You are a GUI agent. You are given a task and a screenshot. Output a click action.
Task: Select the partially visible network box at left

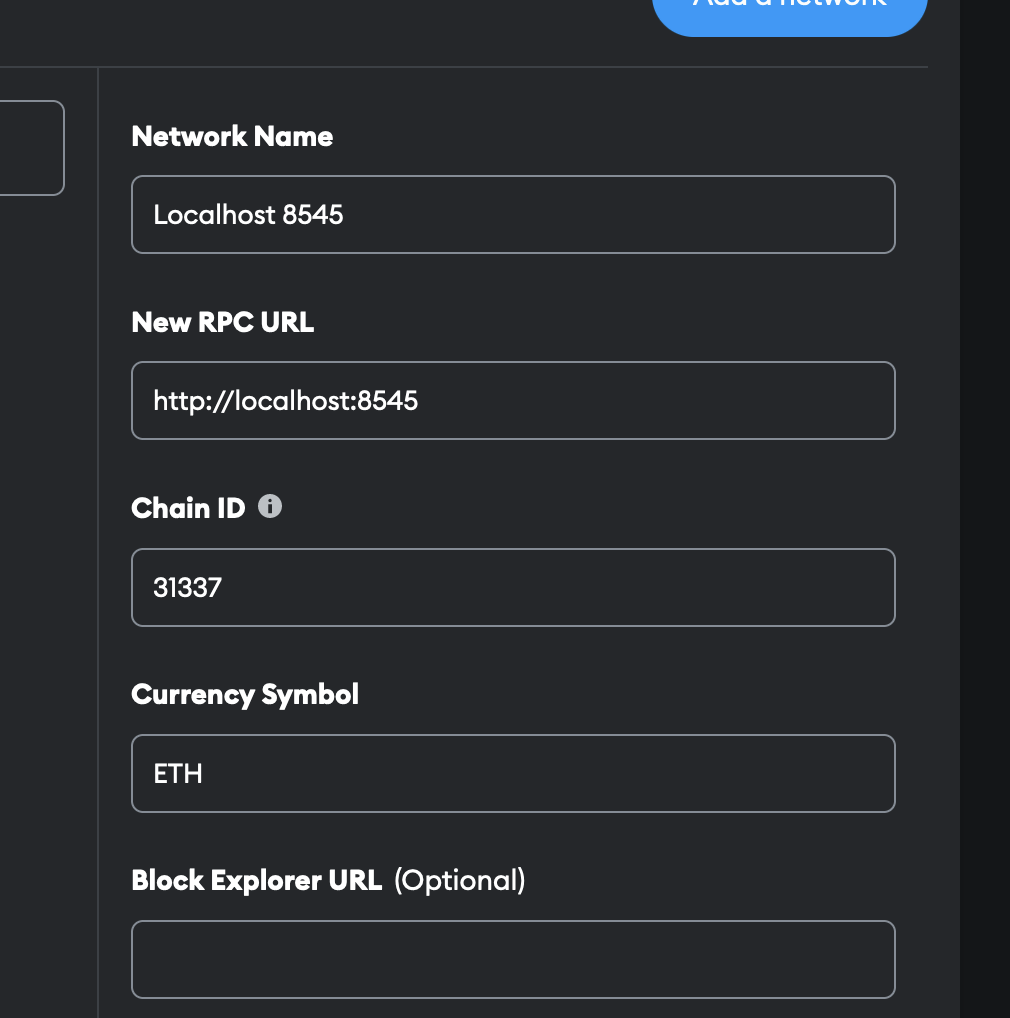tap(32, 148)
